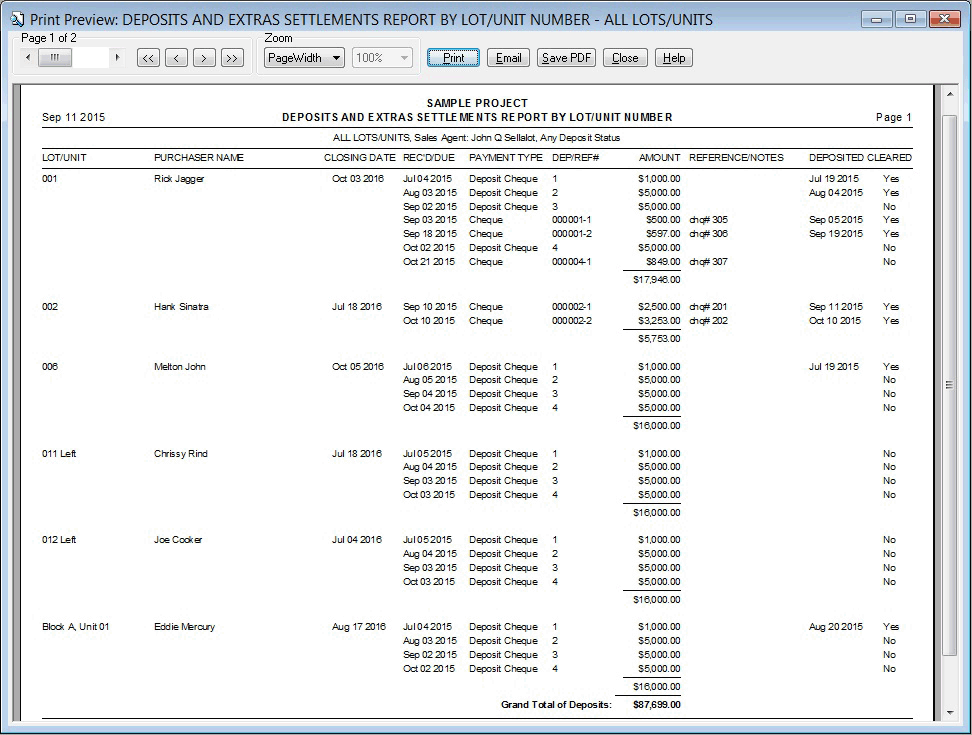Viewport: 972px width, 735px height.
Task: Click purchaser name Eddie Mercury
Action: 185,627
